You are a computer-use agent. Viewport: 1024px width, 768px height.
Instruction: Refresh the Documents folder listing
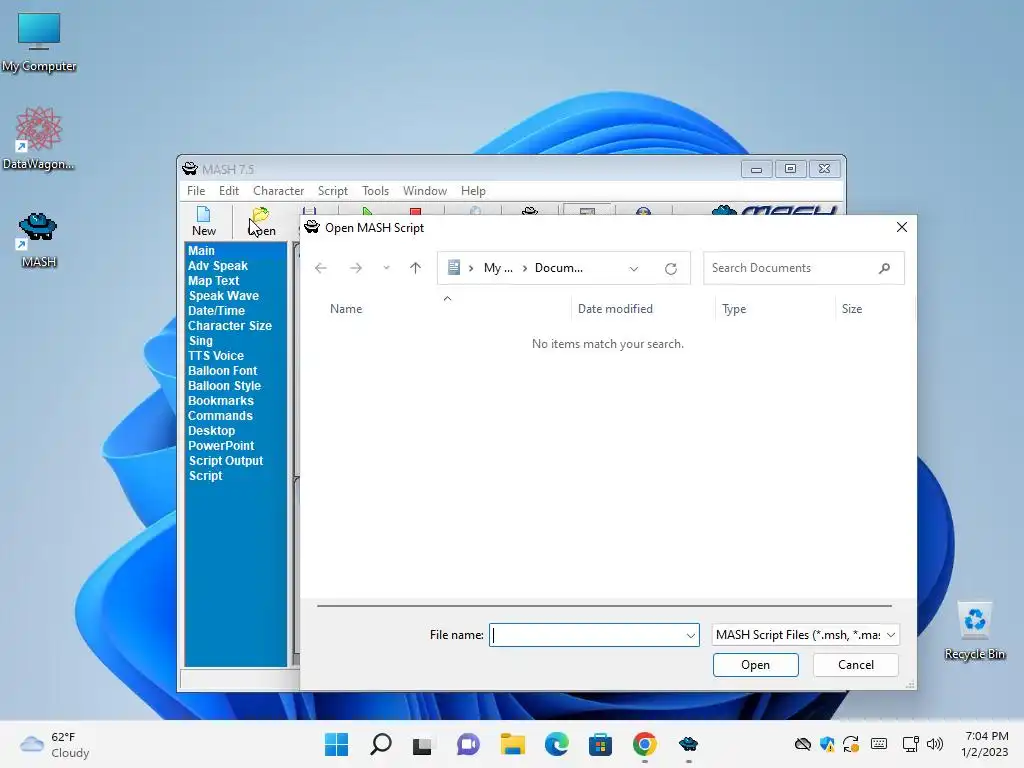671,268
